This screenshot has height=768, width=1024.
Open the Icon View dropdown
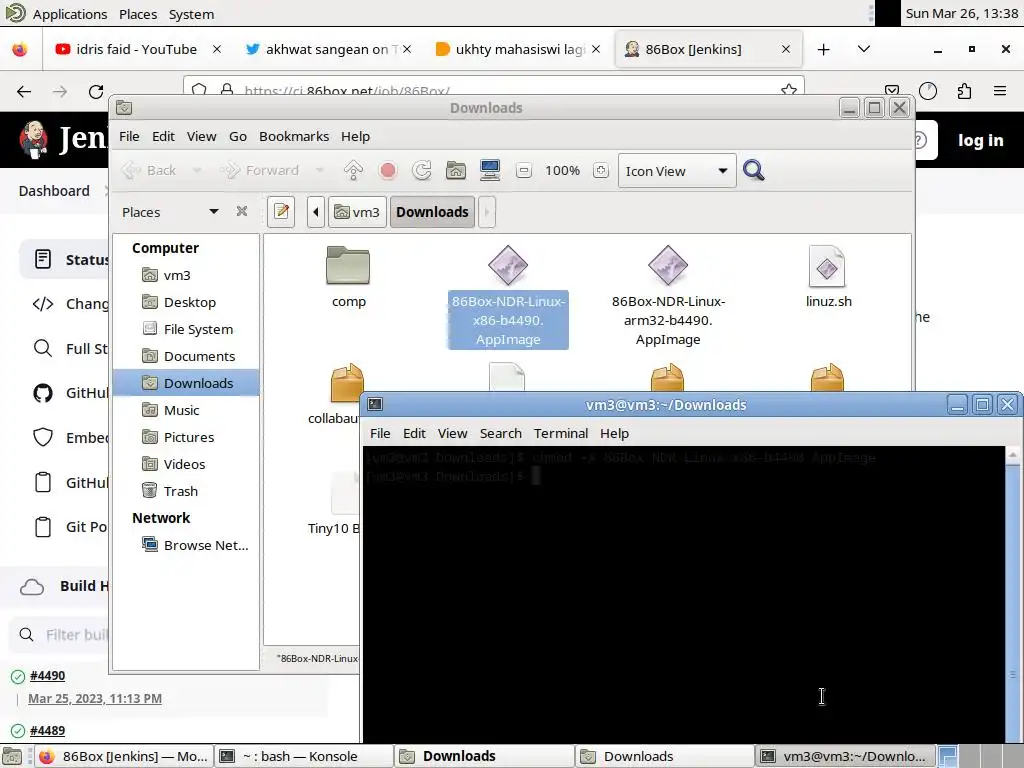[677, 171]
